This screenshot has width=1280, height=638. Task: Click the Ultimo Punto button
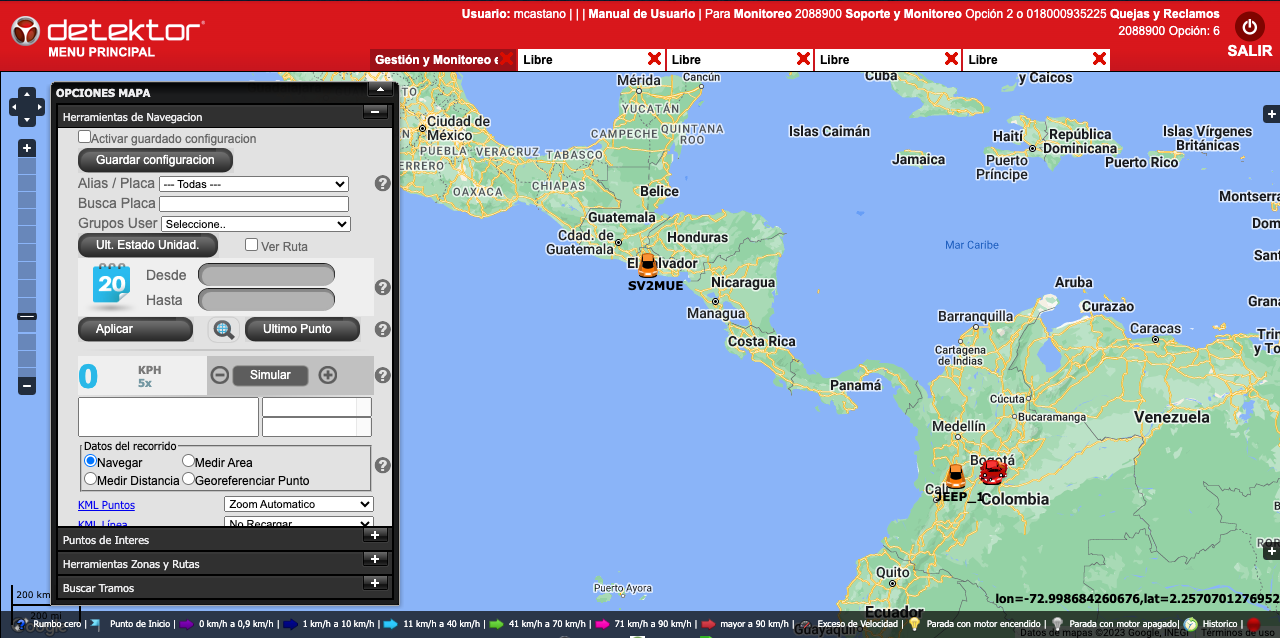[x=302, y=329]
